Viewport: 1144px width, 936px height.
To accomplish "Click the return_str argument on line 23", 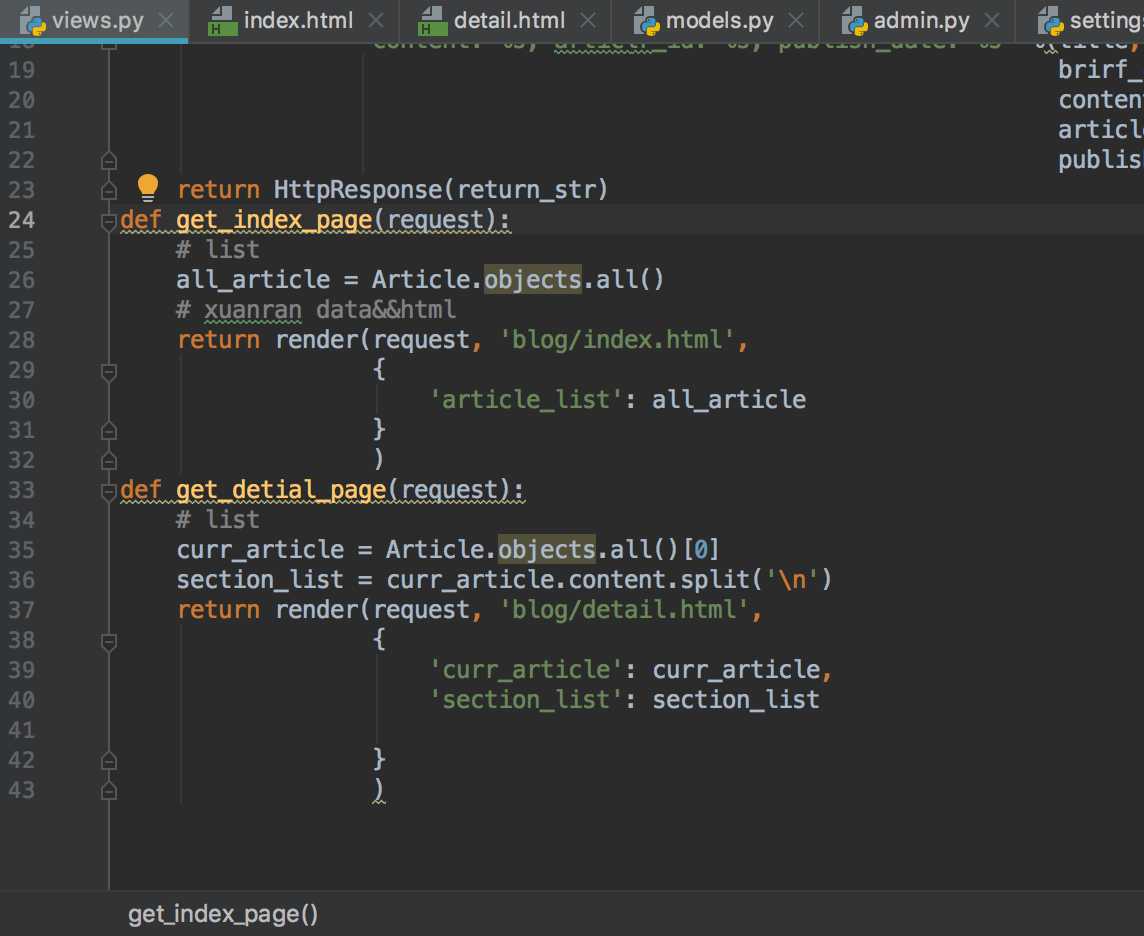I will (526, 190).
